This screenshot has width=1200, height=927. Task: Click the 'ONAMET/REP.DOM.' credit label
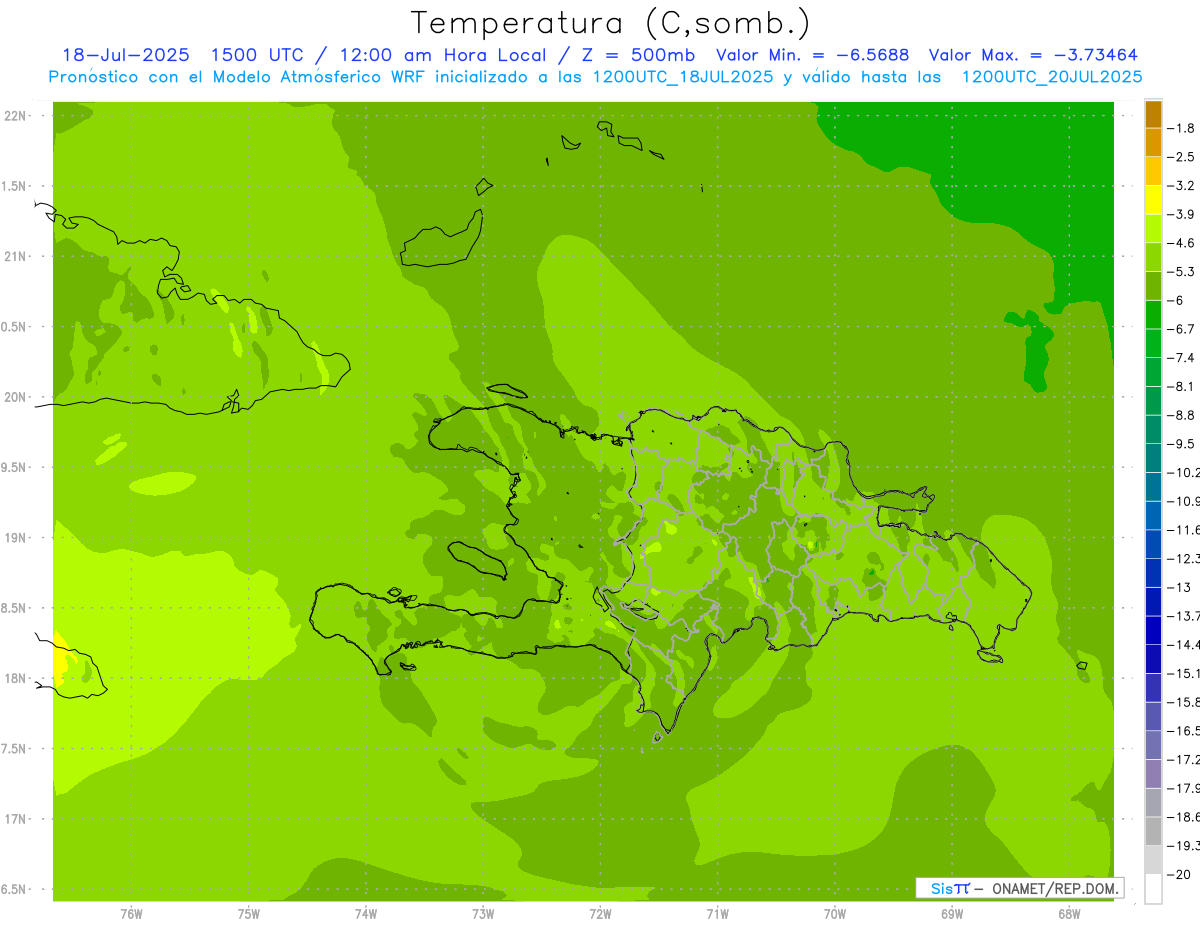click(x=1056, y=888)
